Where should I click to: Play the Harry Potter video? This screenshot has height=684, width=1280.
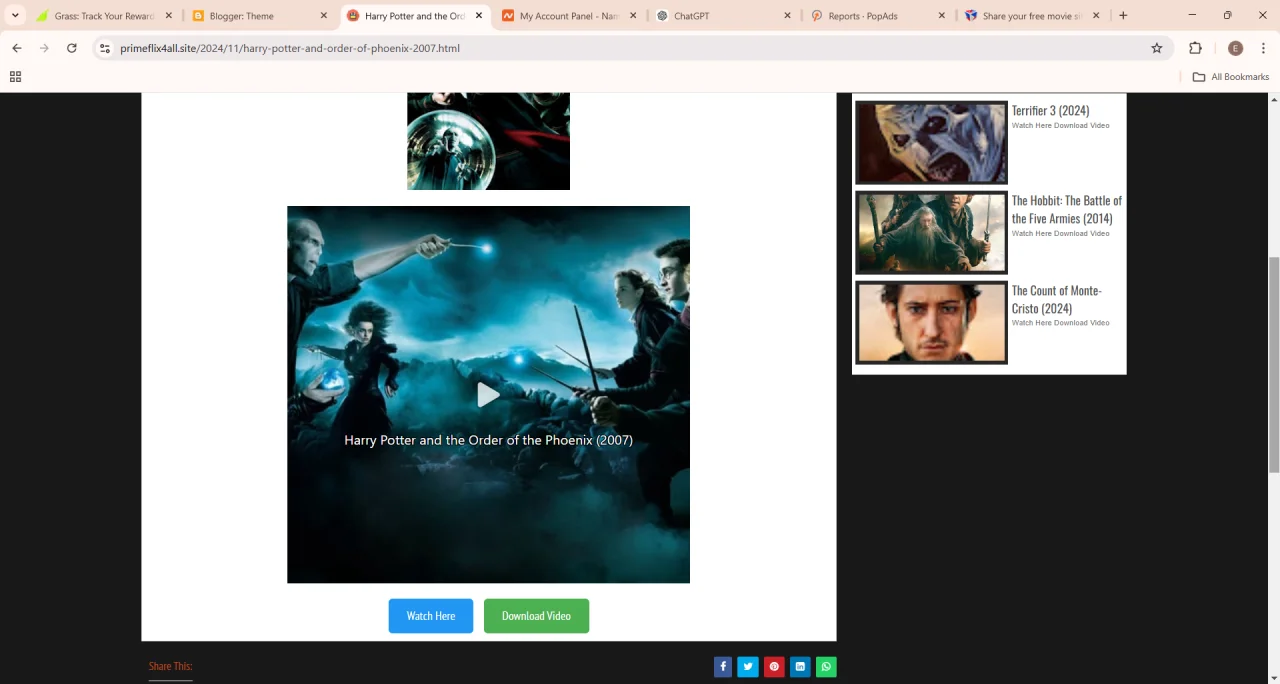pos(488,395)
